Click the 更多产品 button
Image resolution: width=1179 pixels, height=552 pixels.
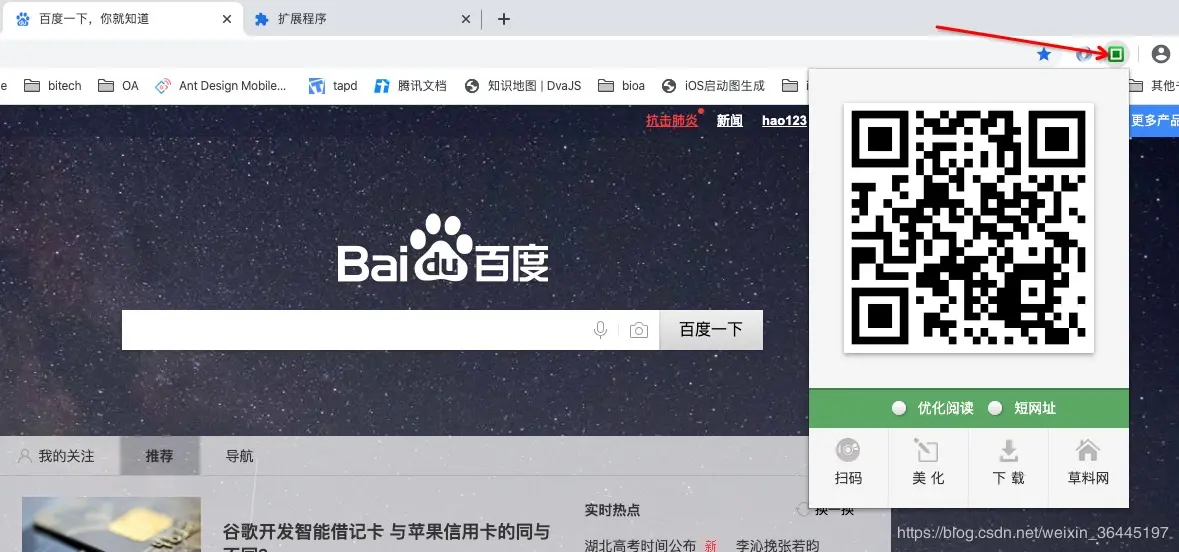(x=1154, y=120)
